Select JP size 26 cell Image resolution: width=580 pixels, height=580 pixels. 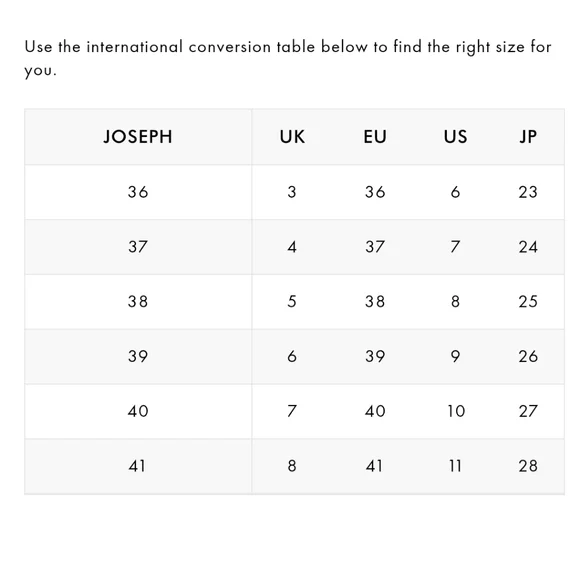pyautogui.click(x=528, y=356)
